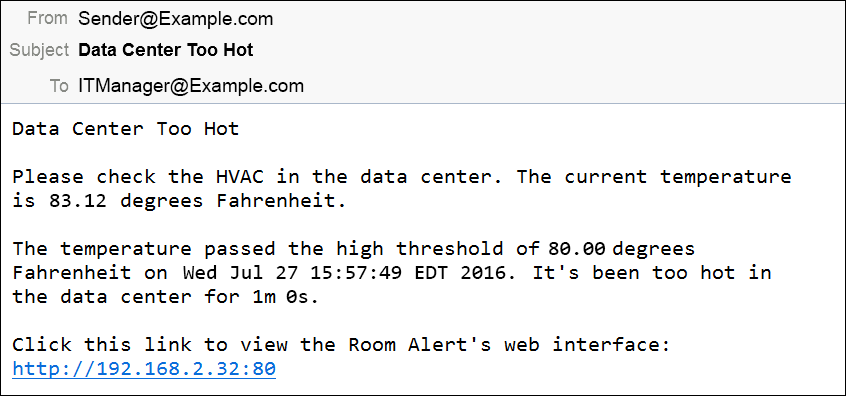Click the 80.00 threshold value
The width and height of the screenshot is (846, 396).
click(x=577, y=249)
